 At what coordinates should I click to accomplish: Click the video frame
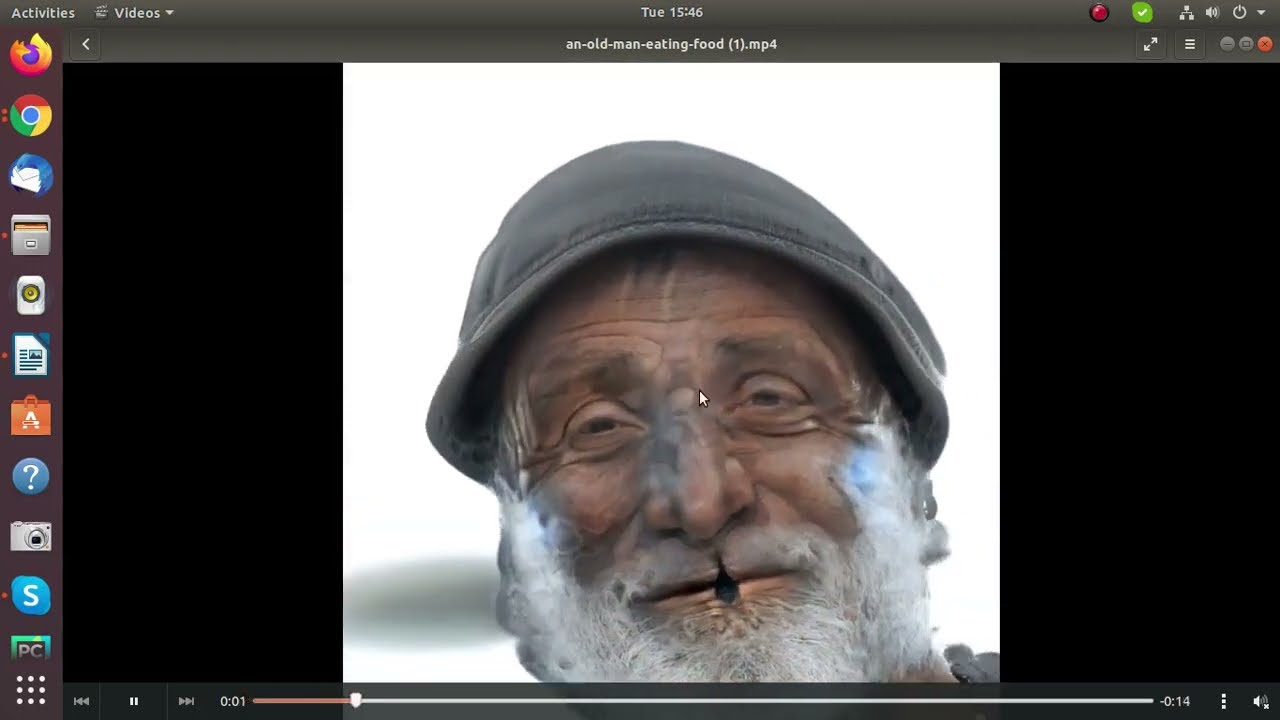(671, 372)
